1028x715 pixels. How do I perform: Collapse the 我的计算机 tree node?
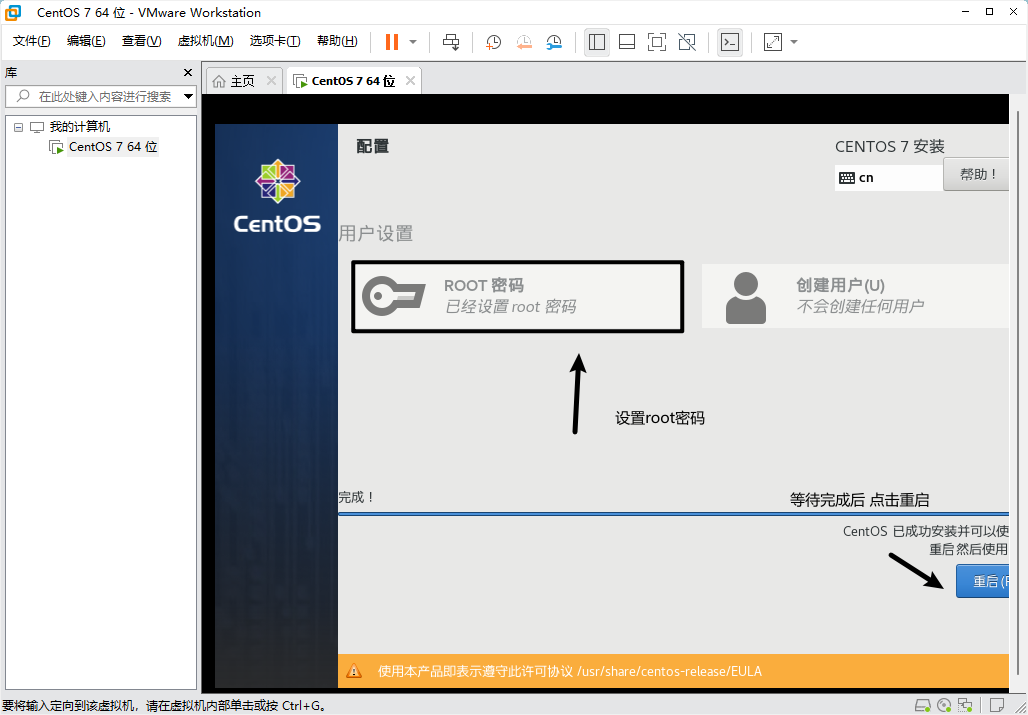click(x=18, y=127)
